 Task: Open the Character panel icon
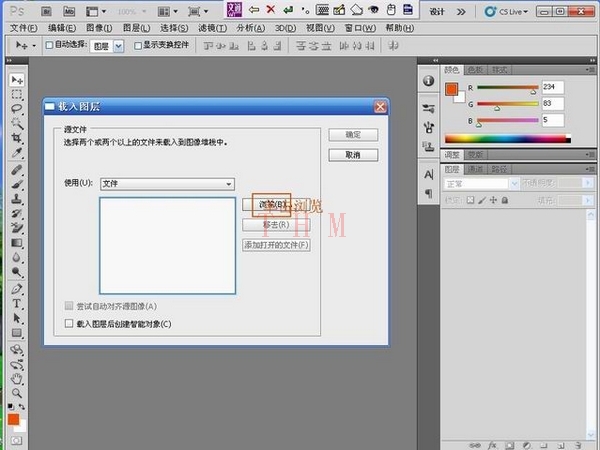[x=429, y=174]
